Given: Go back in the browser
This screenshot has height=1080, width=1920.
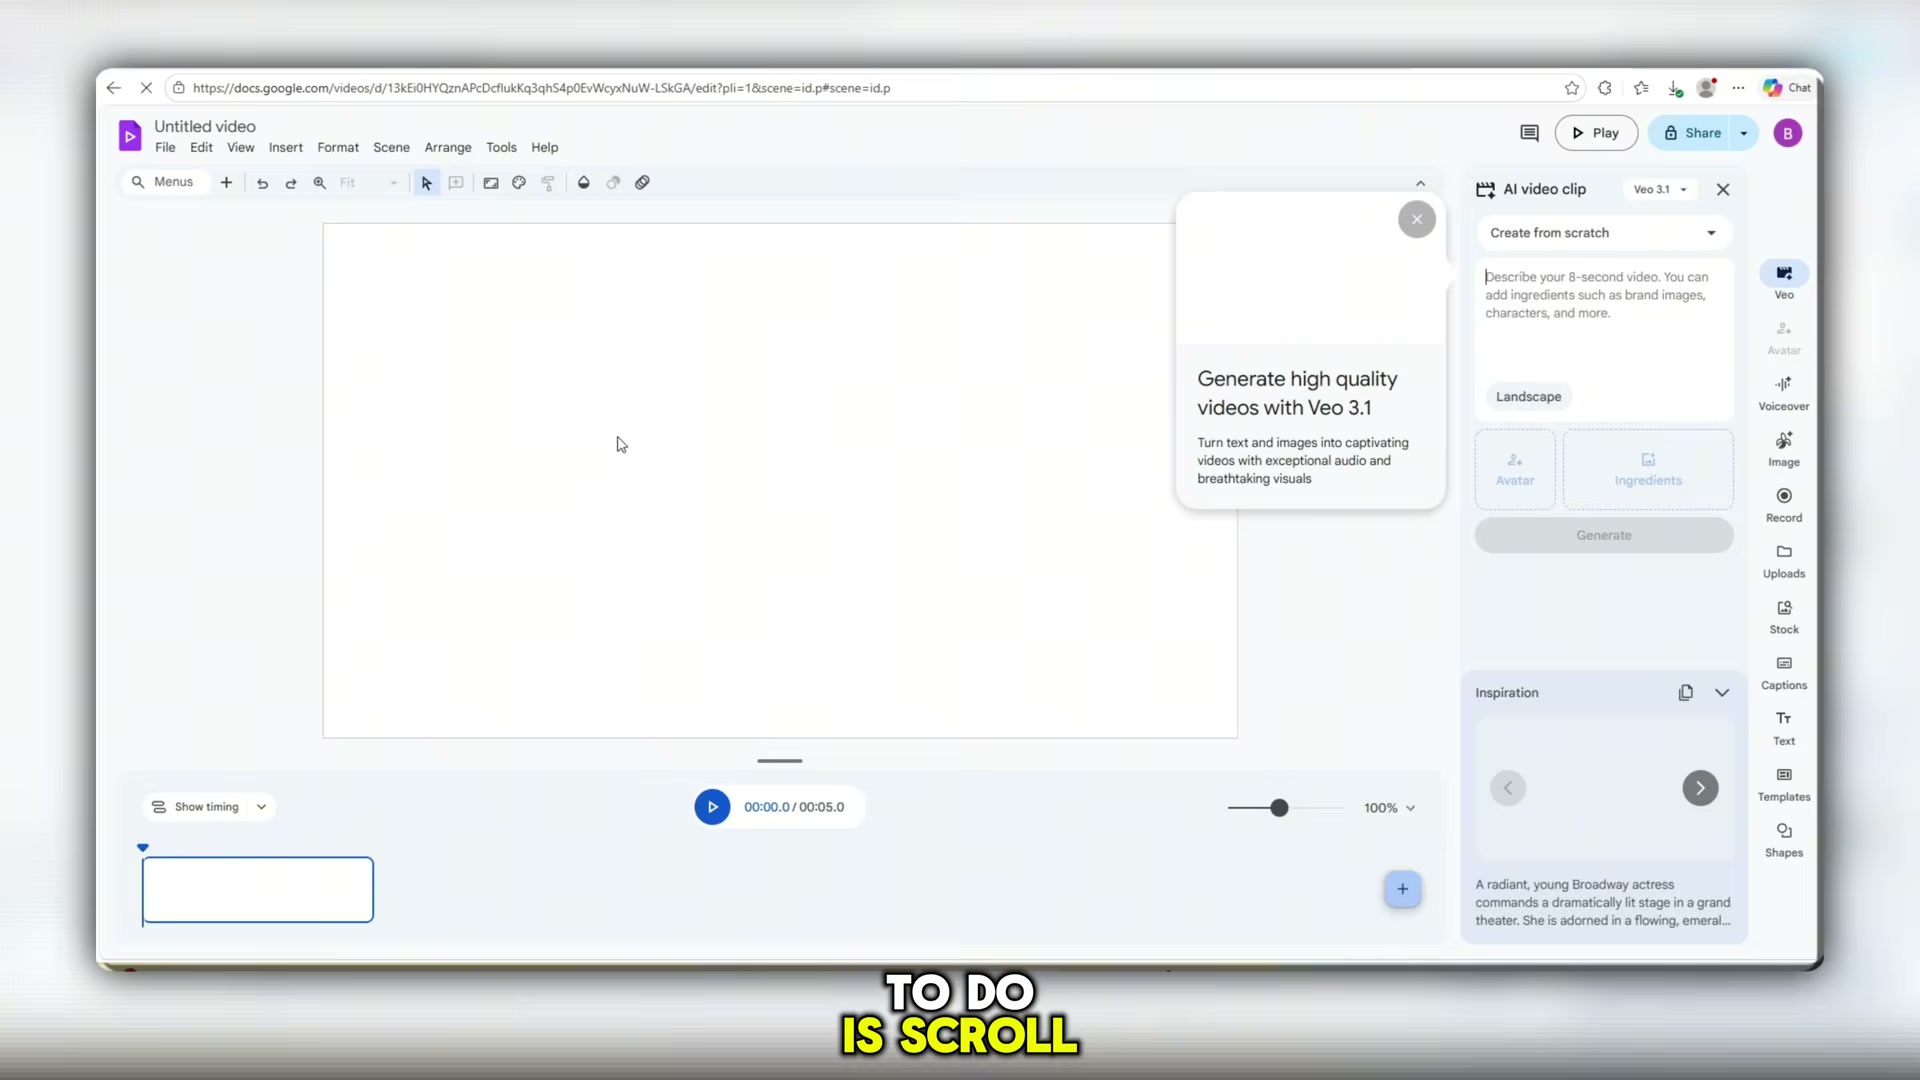Looking at the screenshot, I should tap(114, 88).
